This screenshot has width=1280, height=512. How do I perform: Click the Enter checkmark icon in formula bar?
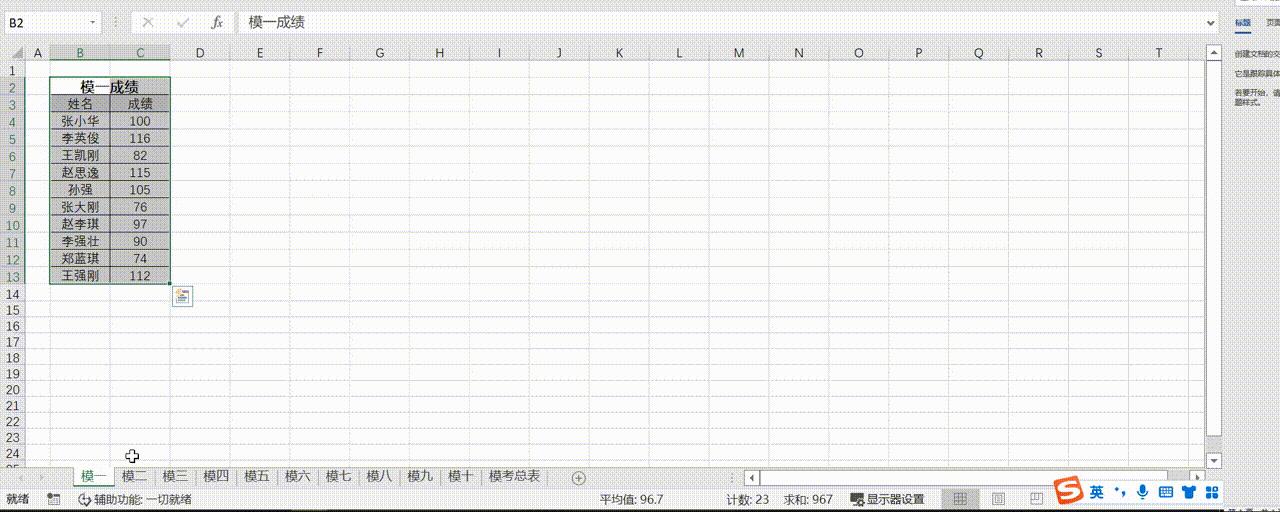click(x=183, y=21)
